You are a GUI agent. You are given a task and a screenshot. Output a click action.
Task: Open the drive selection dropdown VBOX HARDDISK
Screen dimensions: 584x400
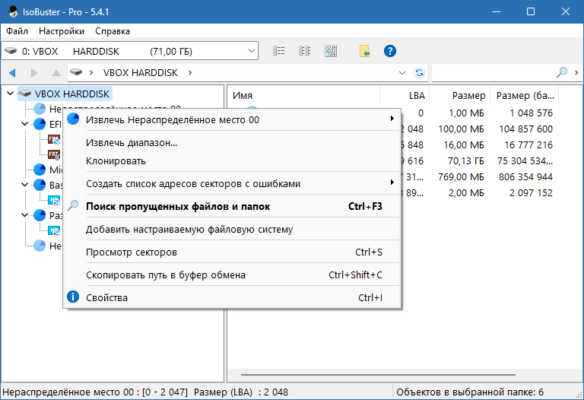coord(130,51)
